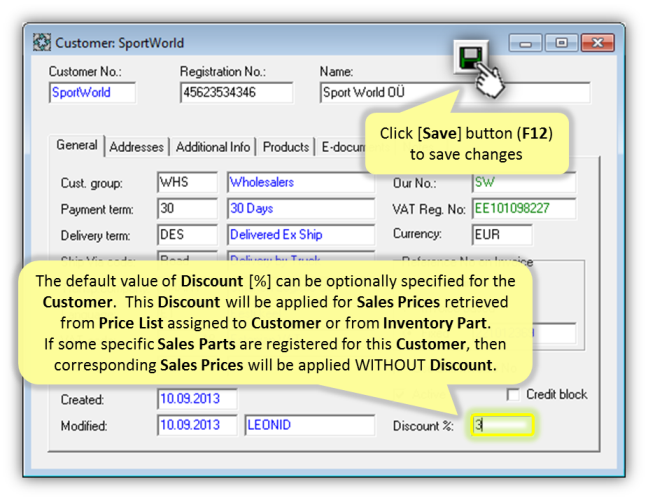Click the Currency field EUR

tap(502, 235)
